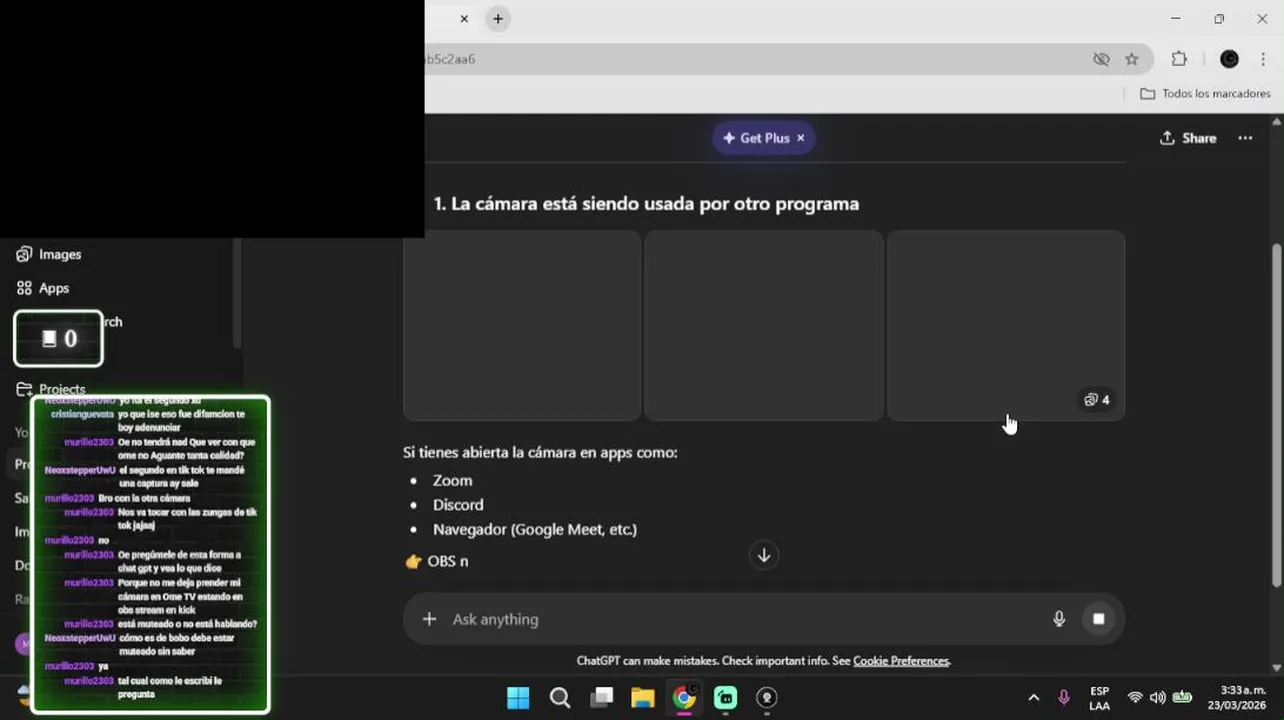Click the plus attach button in prompt box

click(x=429, y=619)
